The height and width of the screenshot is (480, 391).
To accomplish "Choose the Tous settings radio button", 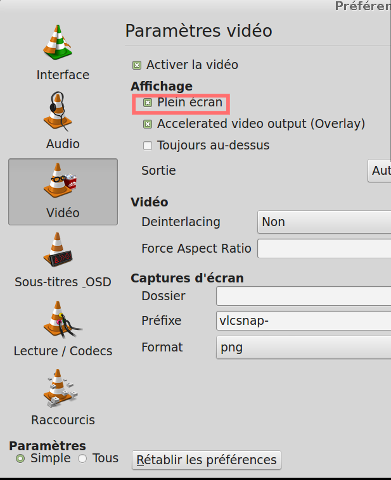I will (82, 459).
